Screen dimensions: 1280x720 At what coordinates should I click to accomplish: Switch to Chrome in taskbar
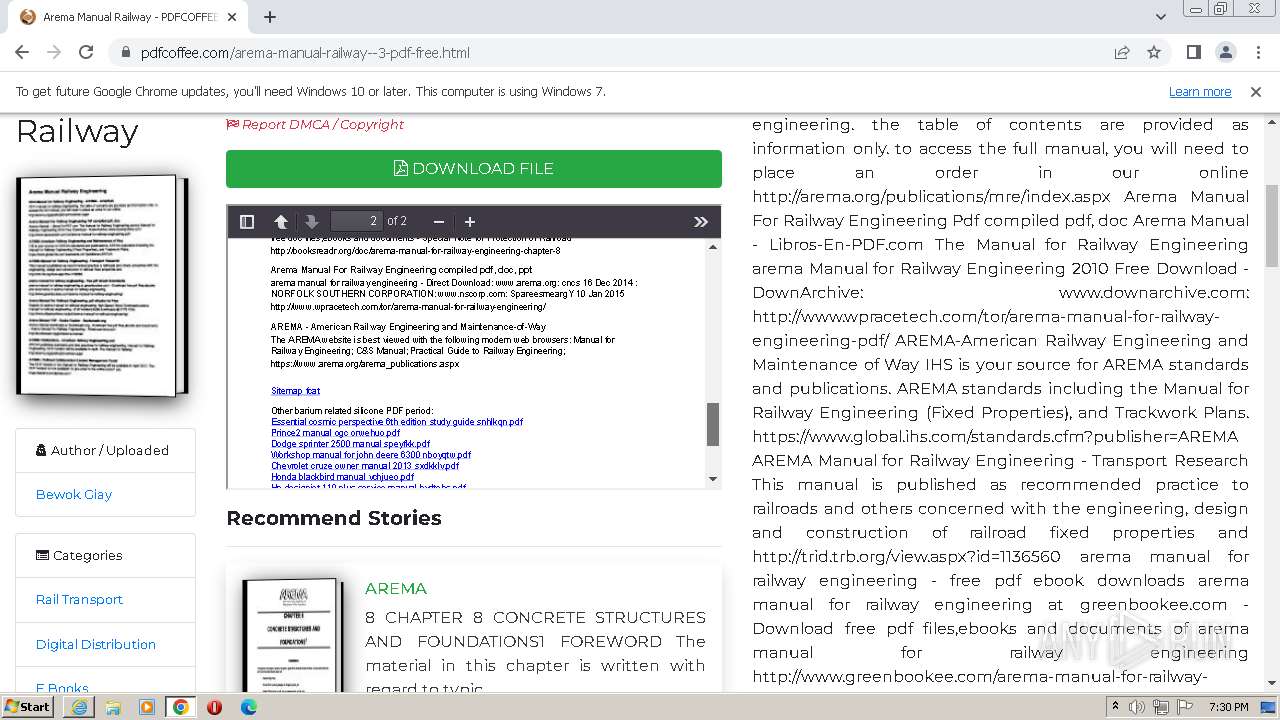coord(181,707)
